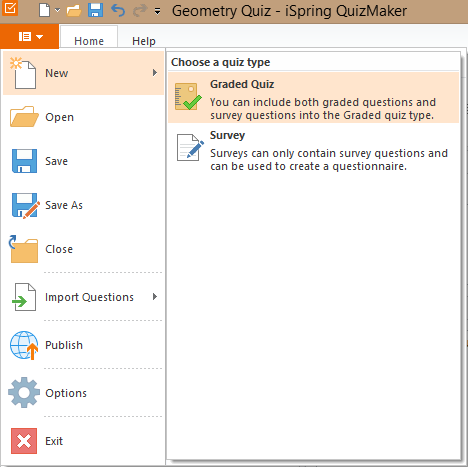Click the Import Questions page-arrow icon
The width and height of the screenshot is (468, 467).
tap(24, 297)
